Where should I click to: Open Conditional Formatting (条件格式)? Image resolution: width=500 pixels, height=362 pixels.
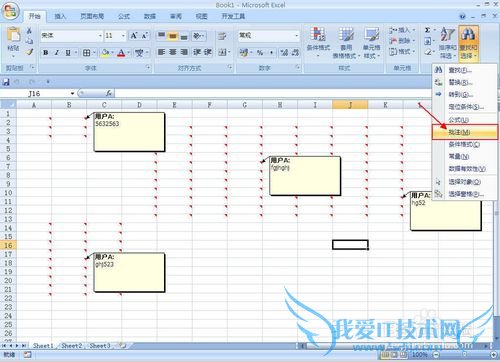pos(318,42)
